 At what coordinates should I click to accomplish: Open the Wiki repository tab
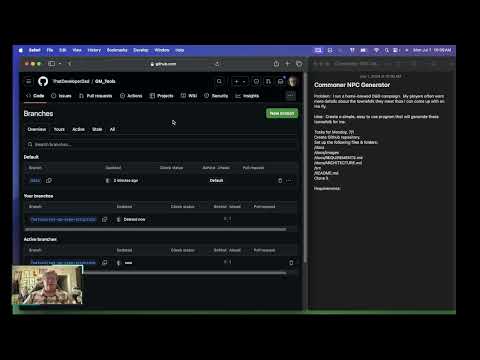pyautogui.click(x=189, y=96)
